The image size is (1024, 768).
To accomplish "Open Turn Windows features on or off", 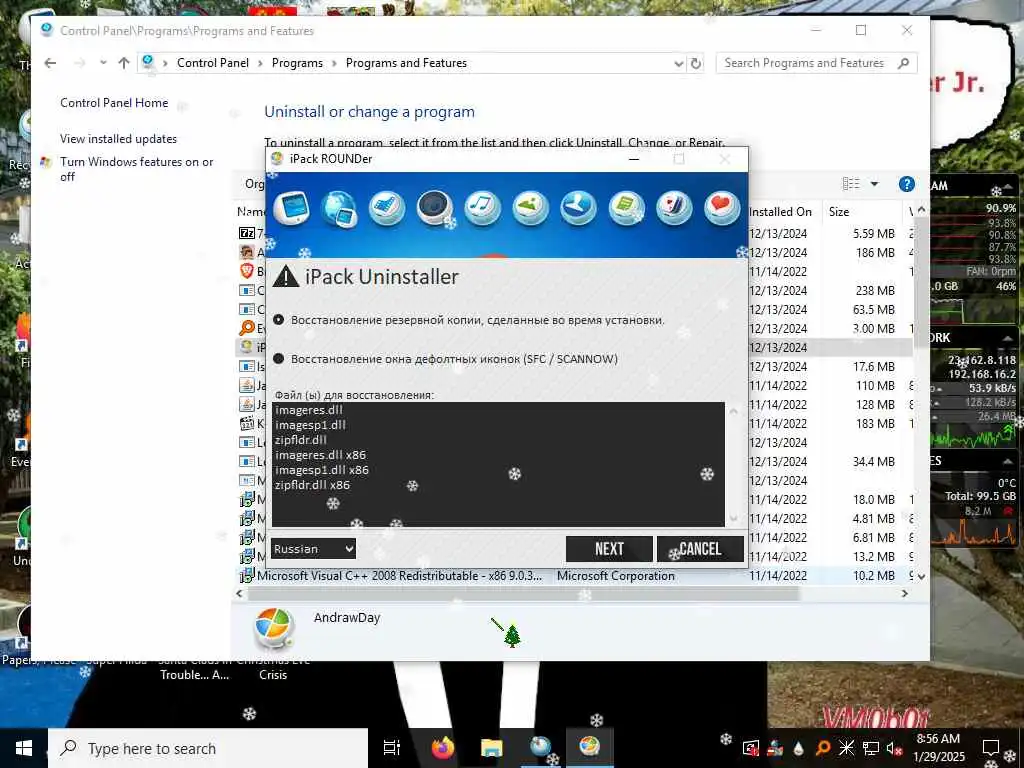I will pos(136,169).
